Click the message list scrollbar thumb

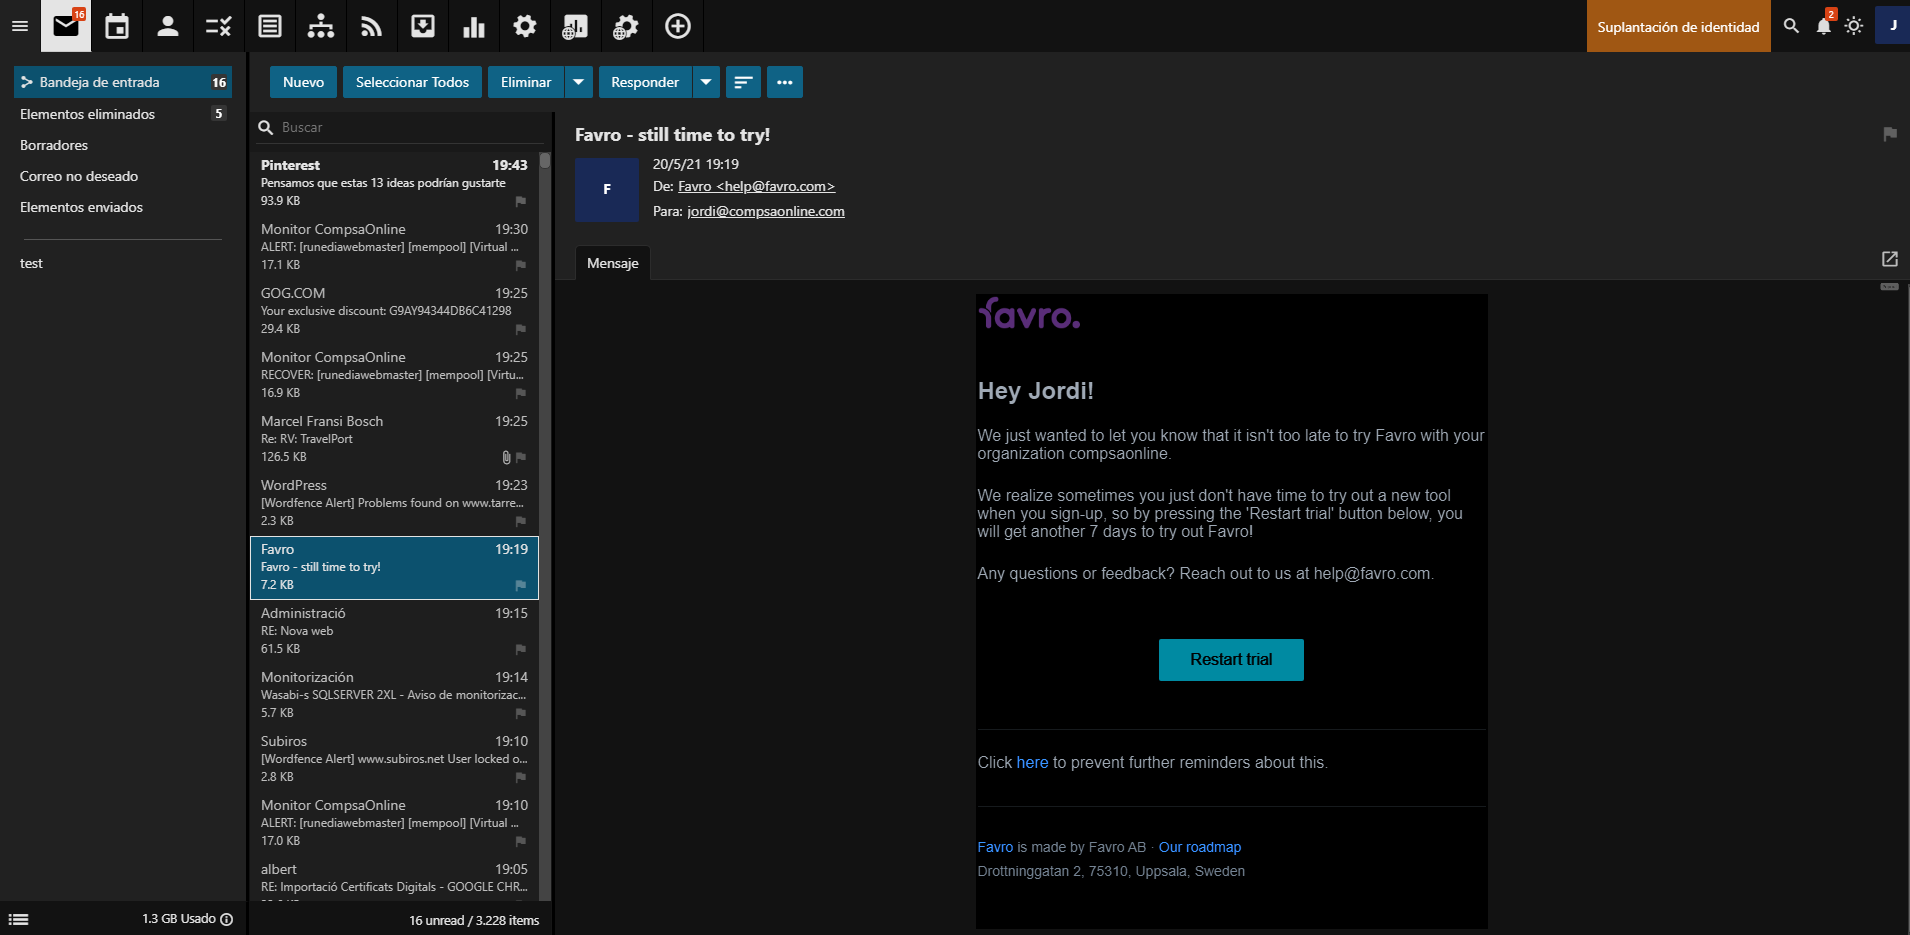(x=545, y=160)
